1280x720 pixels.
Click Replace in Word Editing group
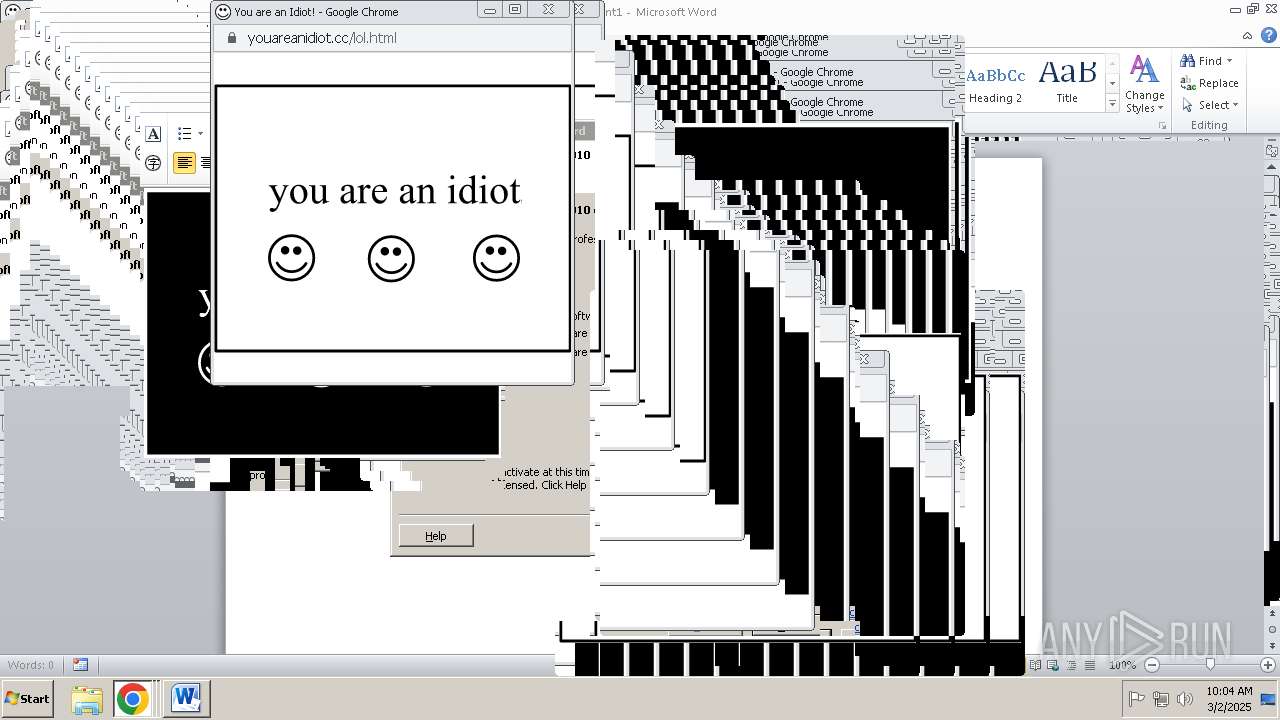1209,83
